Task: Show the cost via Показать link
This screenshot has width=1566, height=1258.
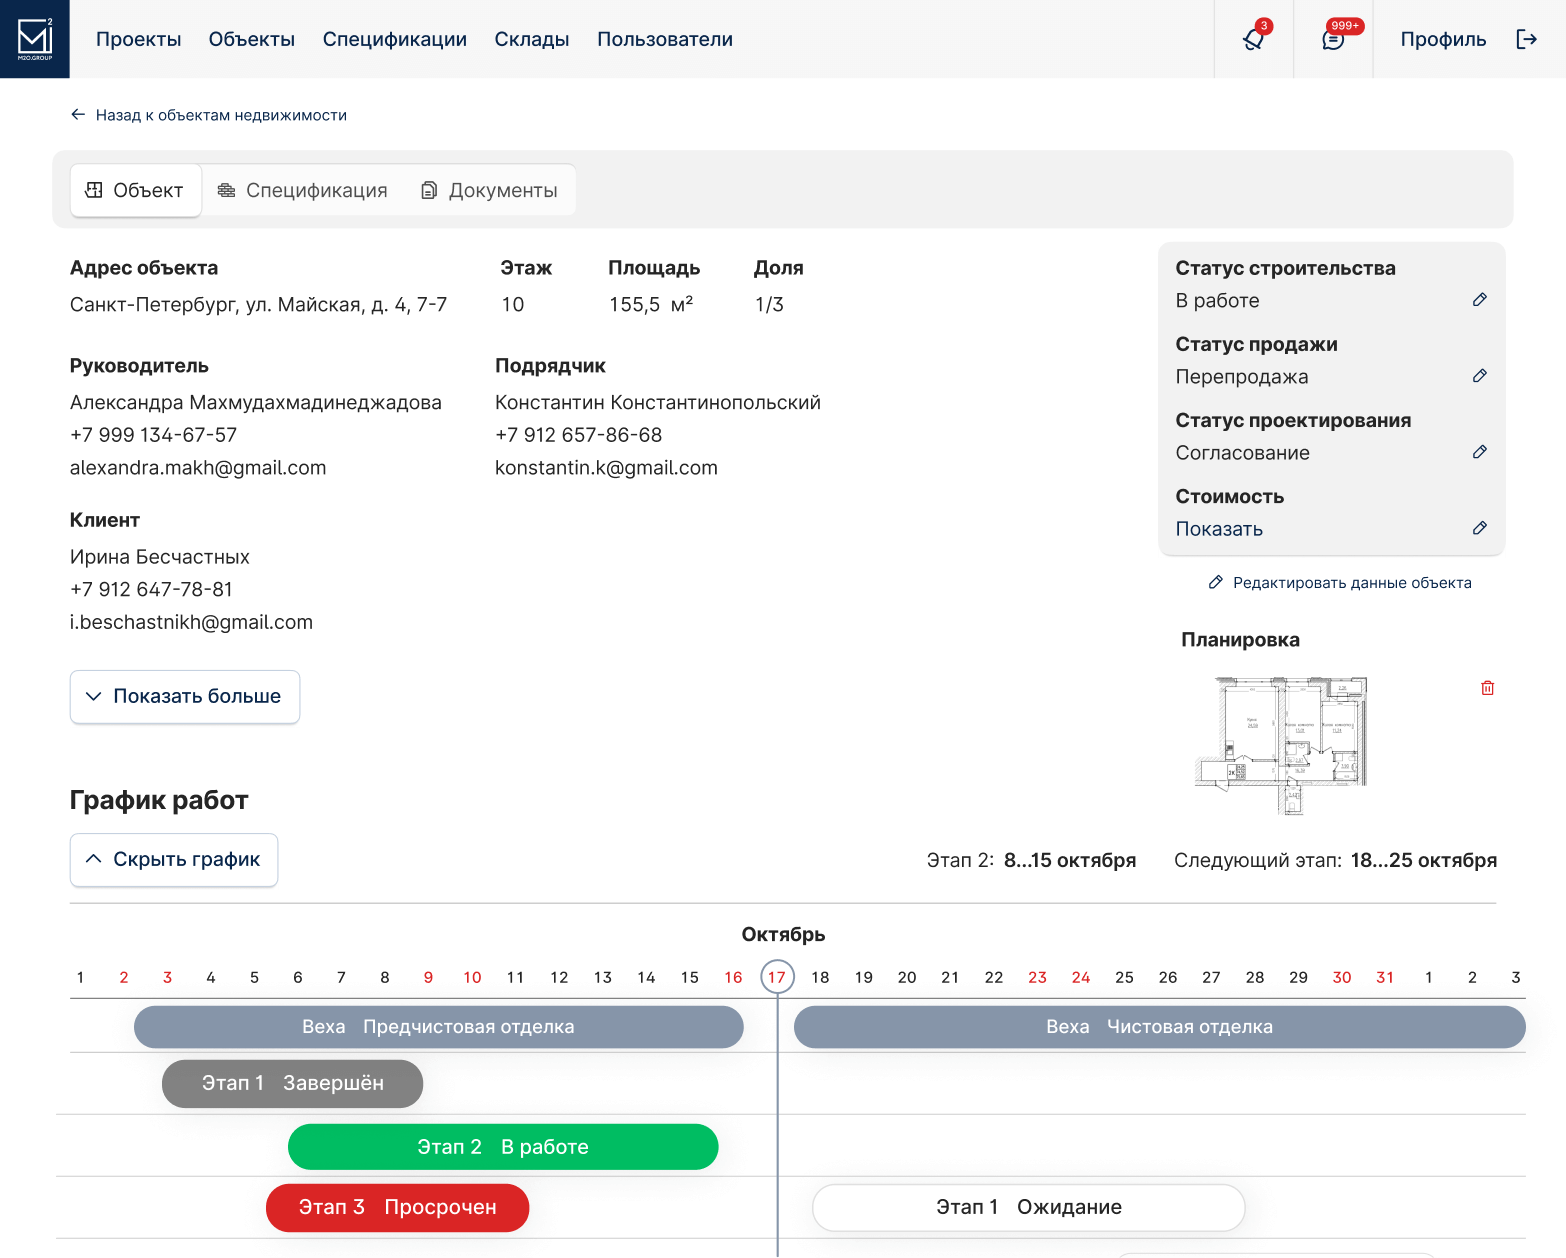Action: (x=1219, y=529)
